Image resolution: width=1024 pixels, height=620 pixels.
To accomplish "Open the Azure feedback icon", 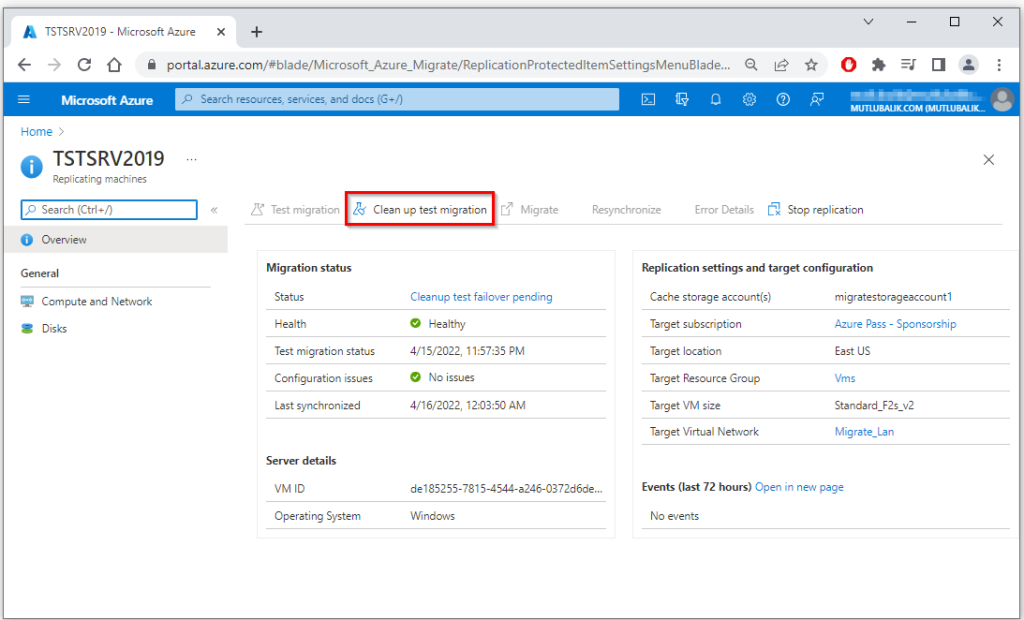I will (x=816, y=99).
